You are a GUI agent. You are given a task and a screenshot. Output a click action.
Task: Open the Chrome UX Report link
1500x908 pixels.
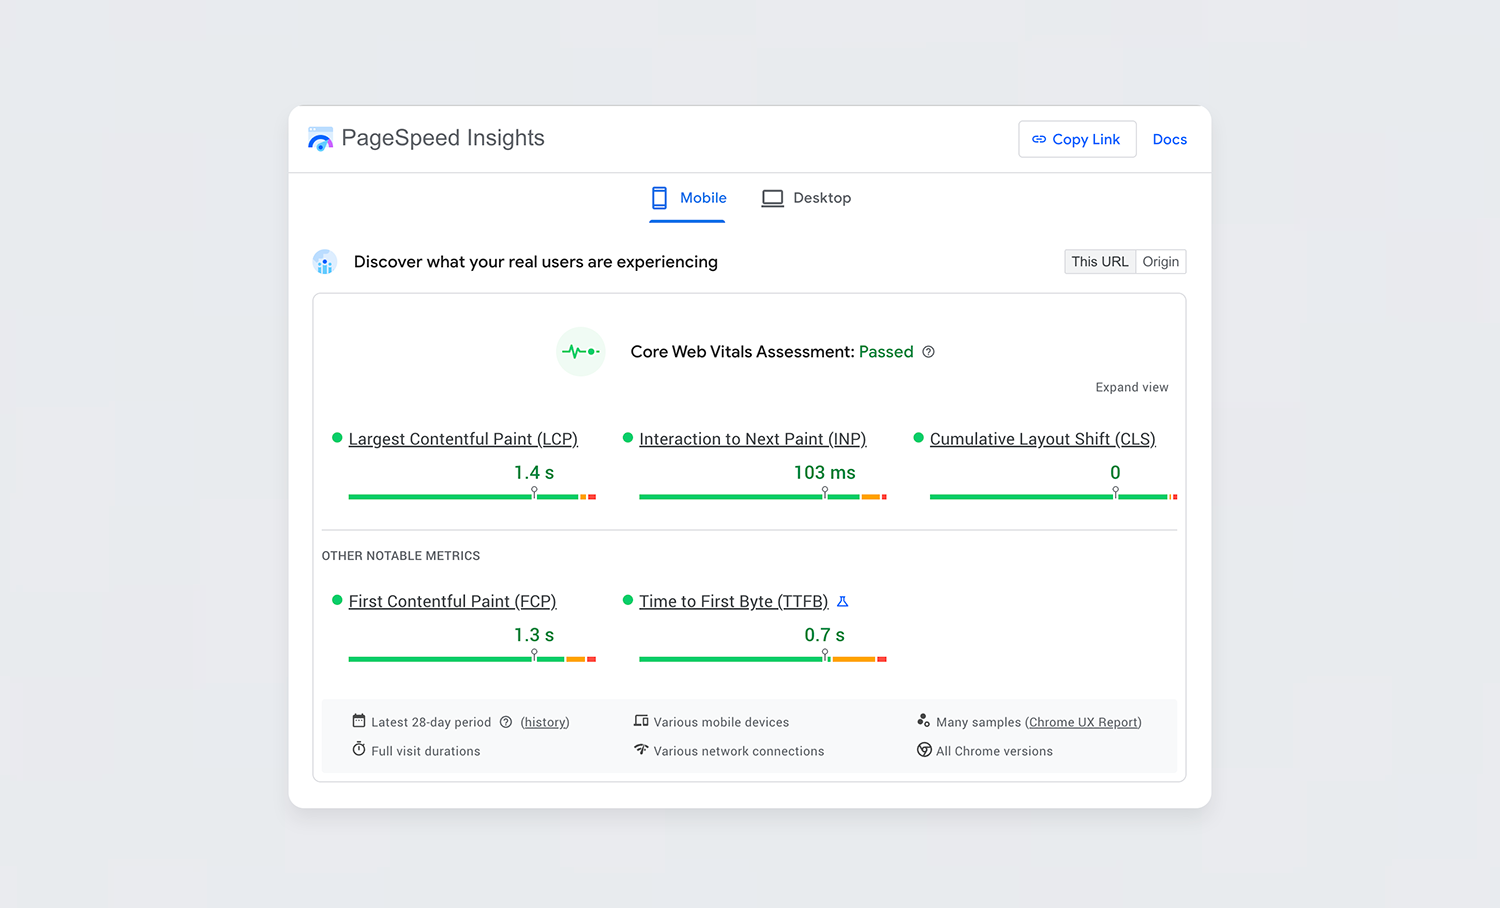(1084, 722)
